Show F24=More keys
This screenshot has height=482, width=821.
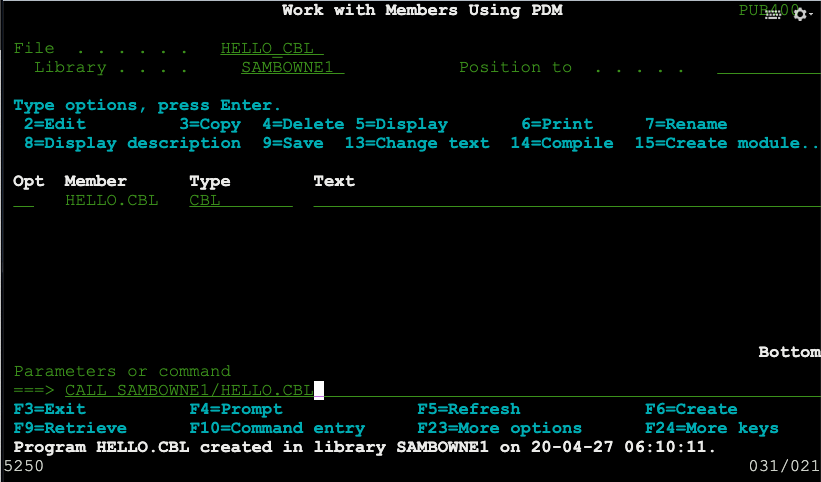pos(711,428)
